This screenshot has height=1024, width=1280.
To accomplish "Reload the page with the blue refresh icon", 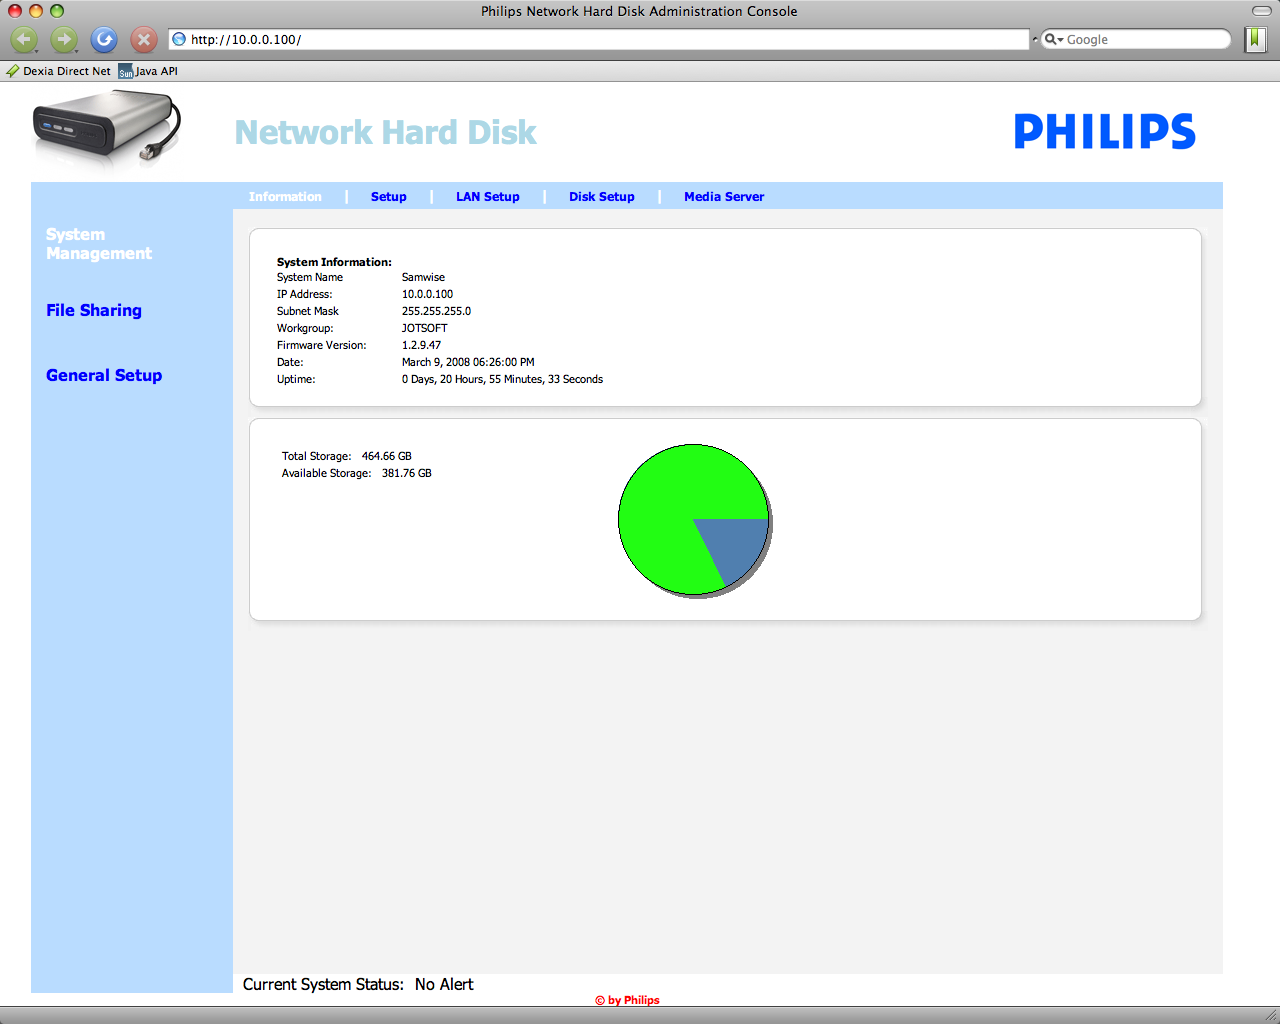I will click(104, 40).
